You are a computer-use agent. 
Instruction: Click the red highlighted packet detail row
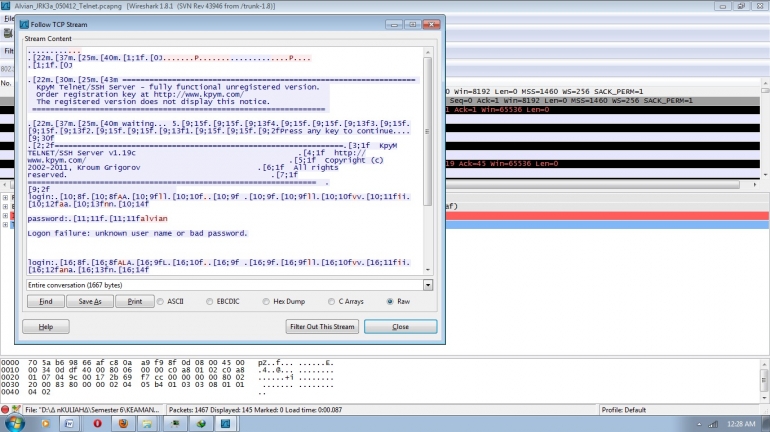point(607,216)
